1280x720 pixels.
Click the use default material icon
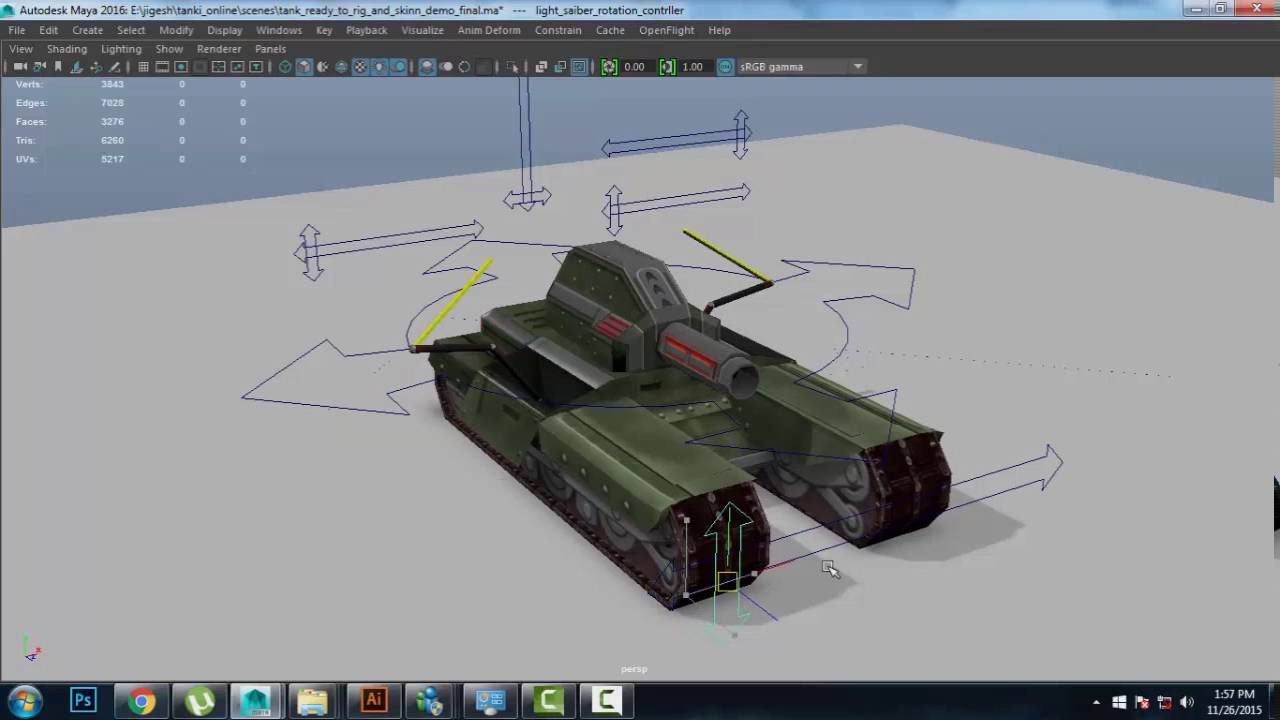pyautogui.click(x=323, y=67)
